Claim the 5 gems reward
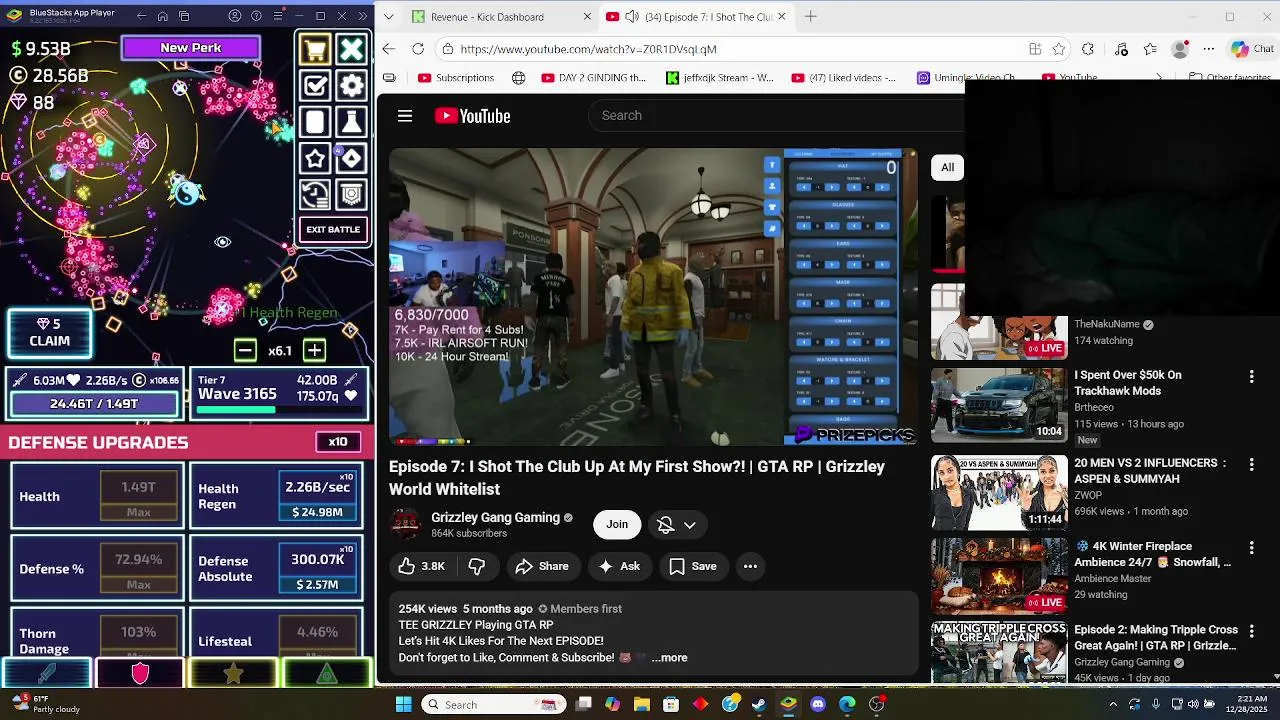 (x=49, y=333)
